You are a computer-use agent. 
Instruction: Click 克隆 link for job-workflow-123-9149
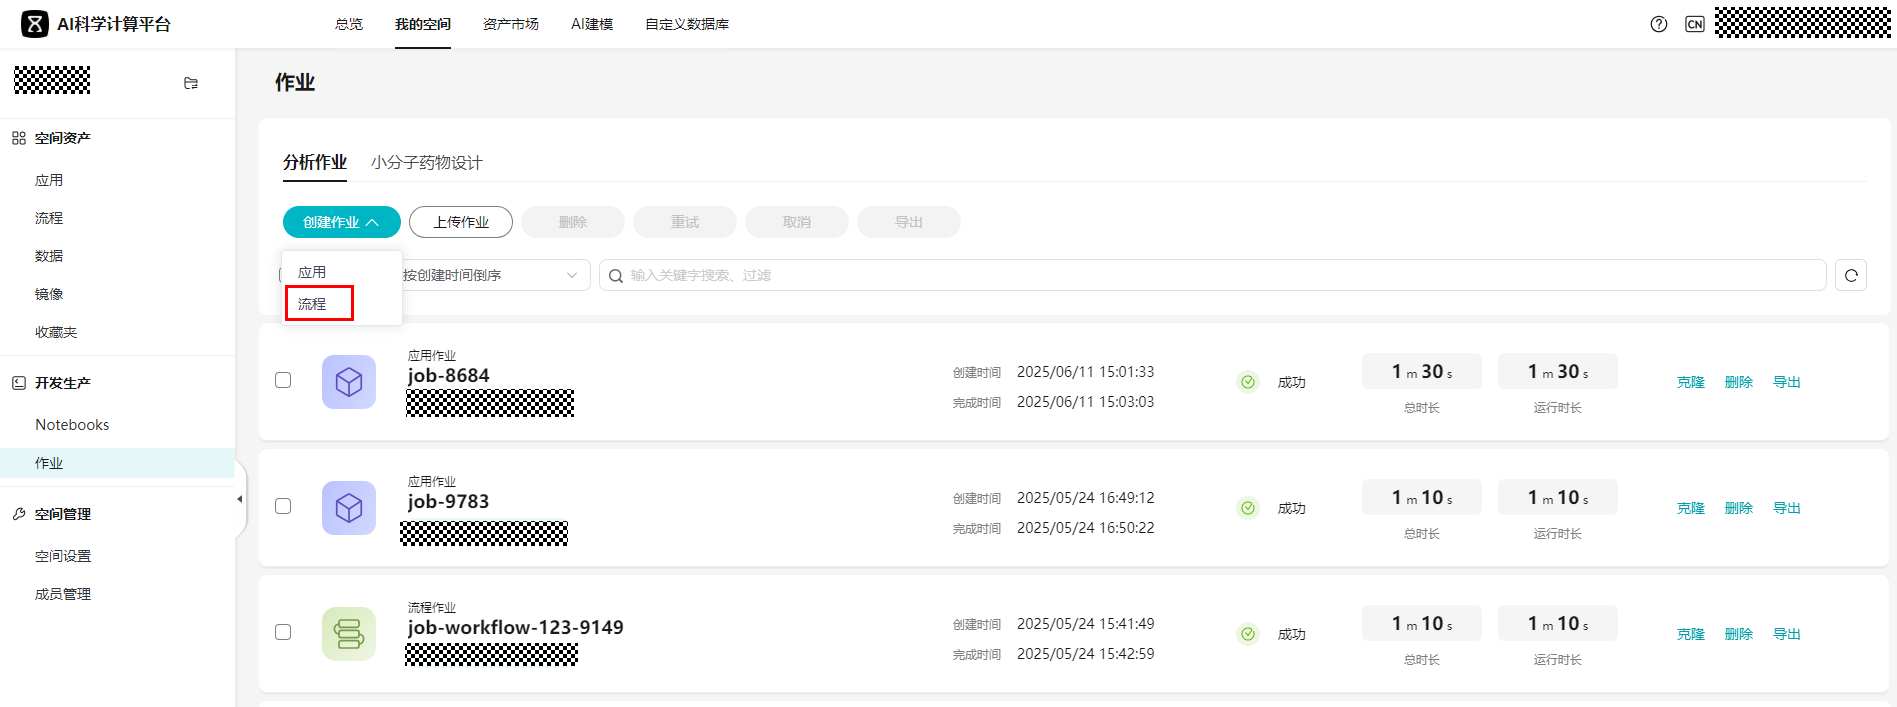coord(1691,634)
